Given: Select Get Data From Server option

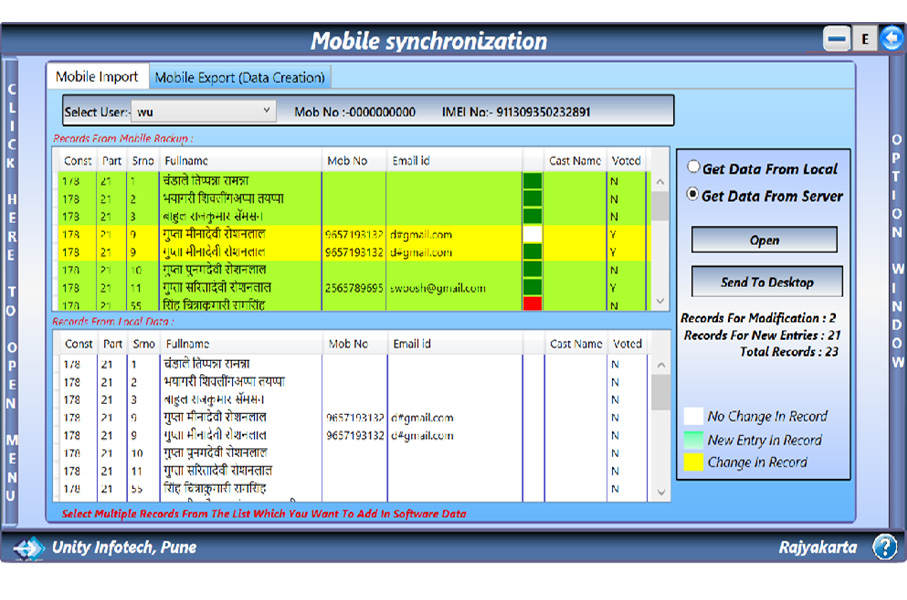Looking at the screenshot, I should (x=694, y=195).
